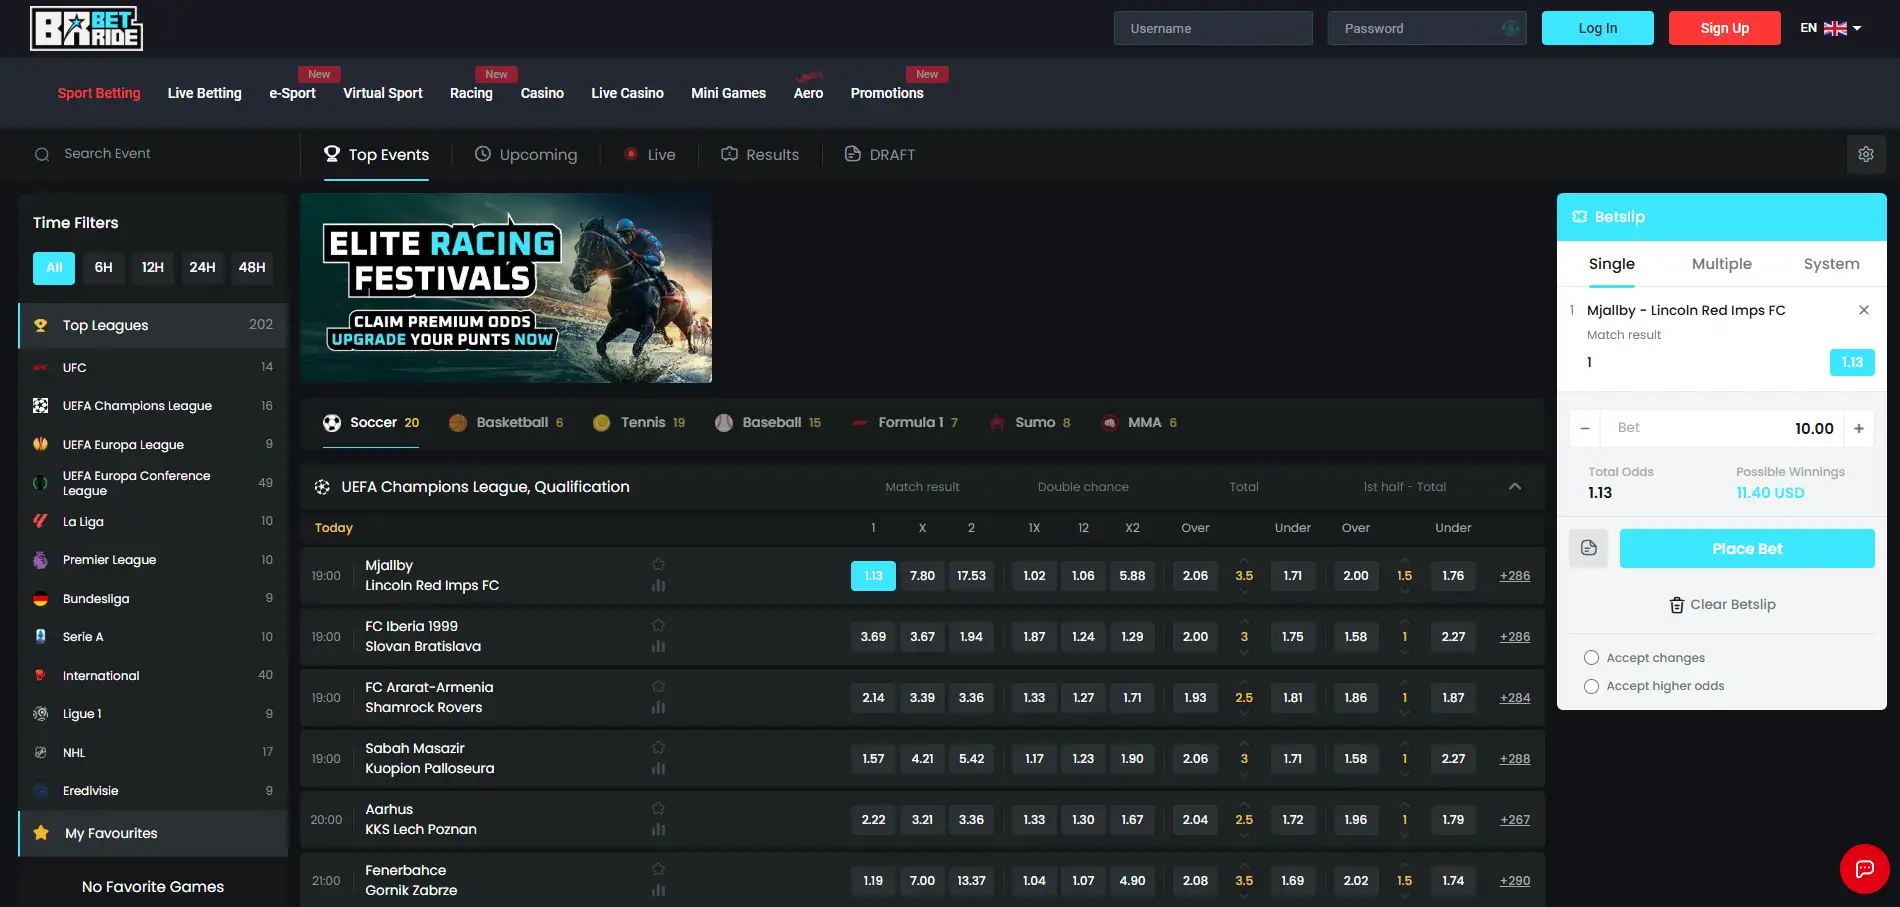Select Bundesliga in sidebar
1900x907 pixels.
[x=153, y=598]
